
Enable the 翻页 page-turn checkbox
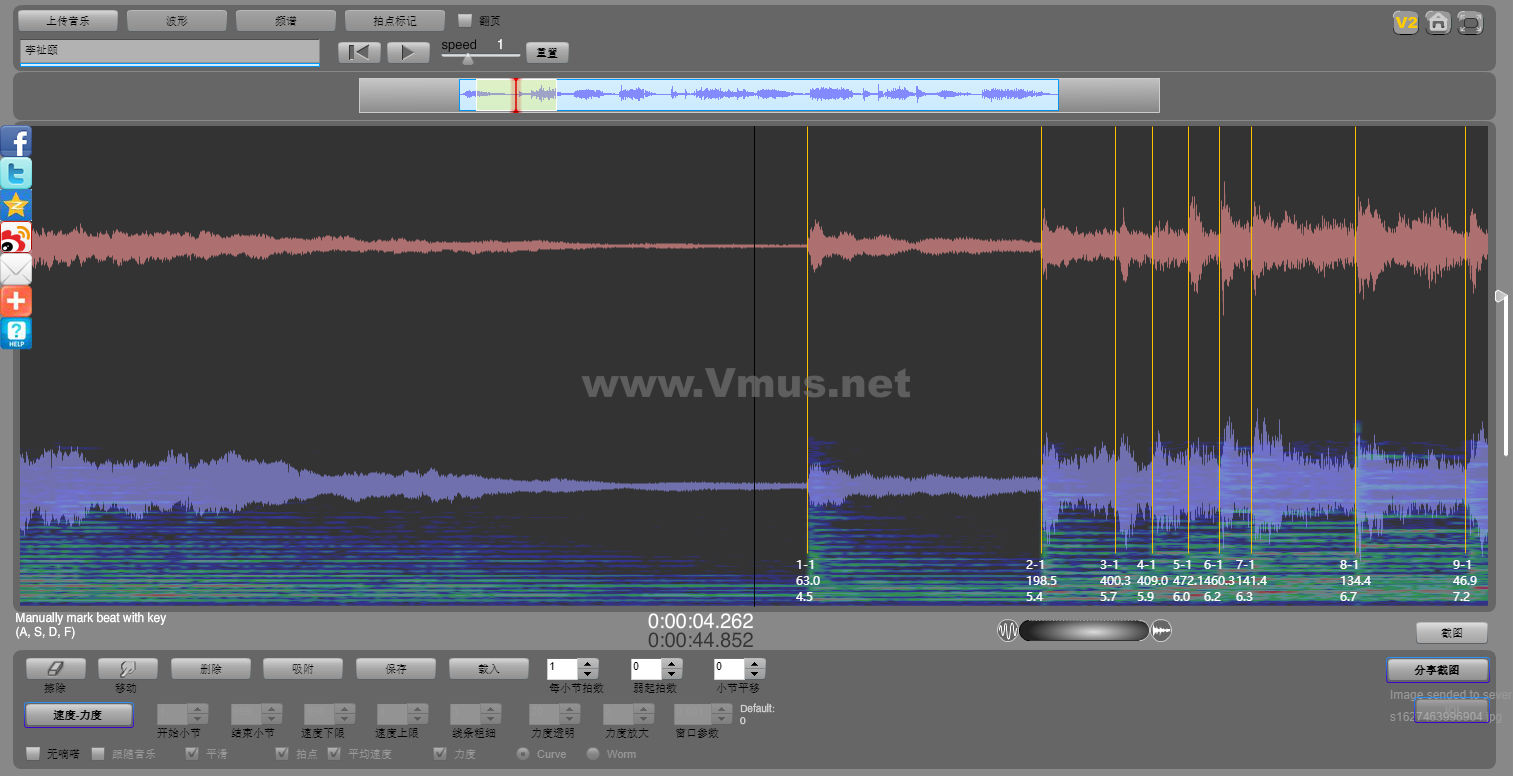464,20
